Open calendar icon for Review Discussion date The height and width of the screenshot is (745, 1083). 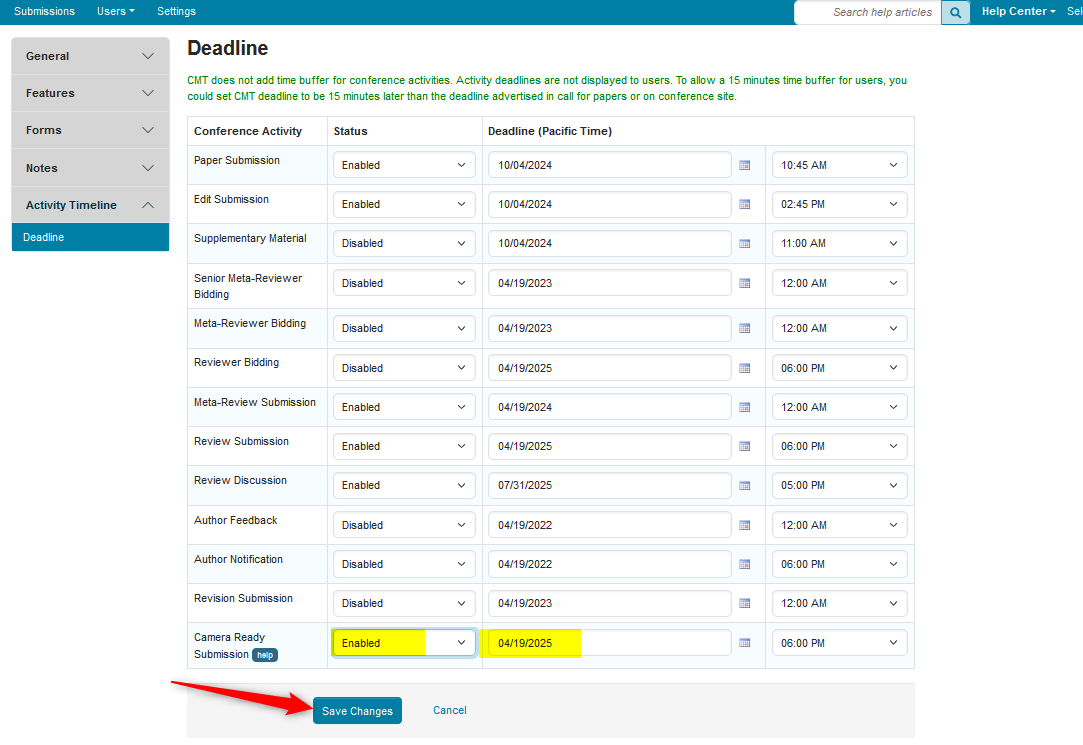(x=744, y=485)
